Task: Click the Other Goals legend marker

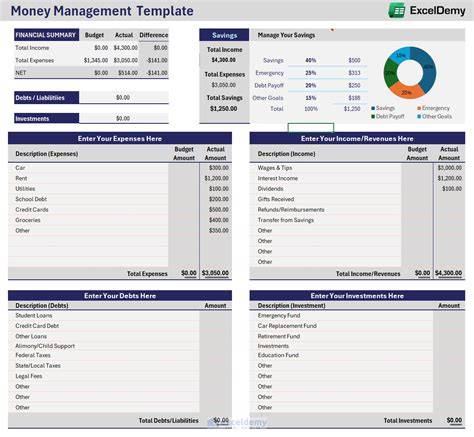Action: 419,116
